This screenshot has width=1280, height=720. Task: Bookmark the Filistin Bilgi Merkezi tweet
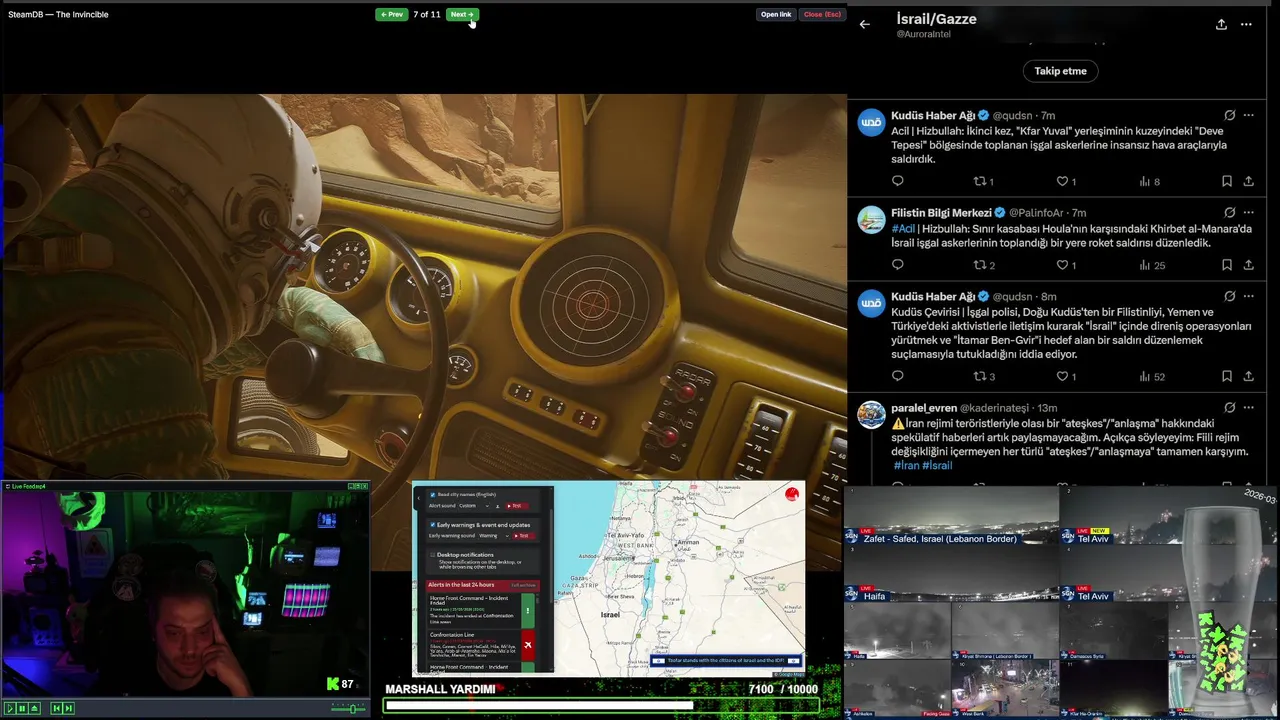(x=1226, y=265)
